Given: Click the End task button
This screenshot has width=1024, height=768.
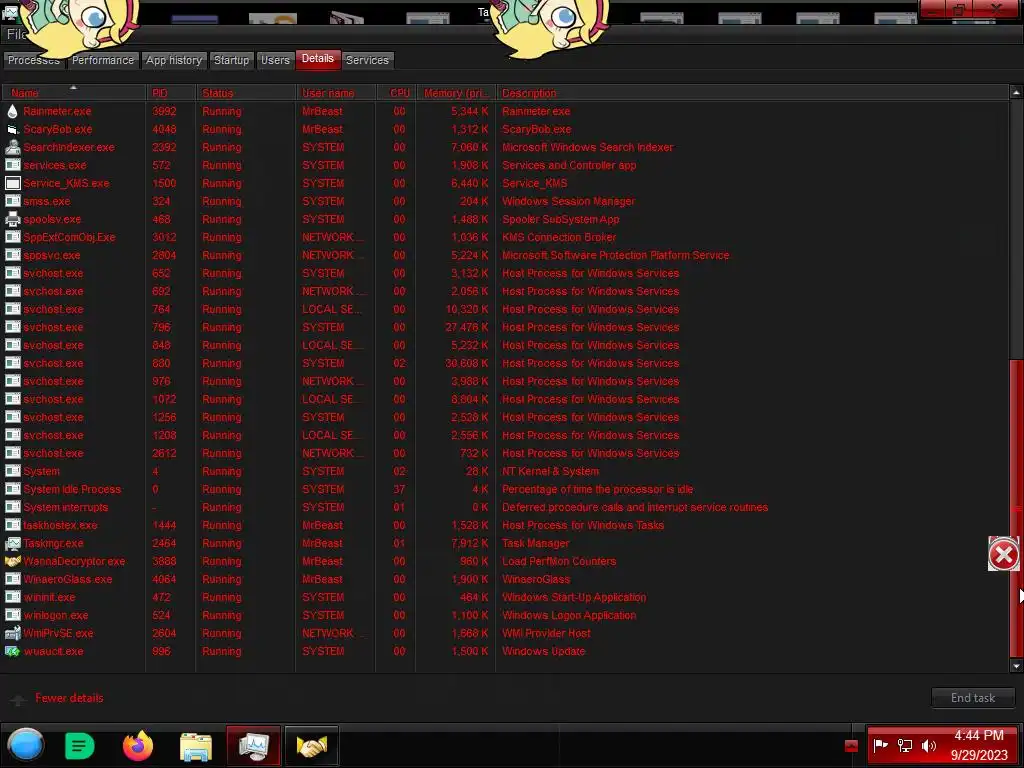Looking at the screenshot, I should tap(972, 698).
